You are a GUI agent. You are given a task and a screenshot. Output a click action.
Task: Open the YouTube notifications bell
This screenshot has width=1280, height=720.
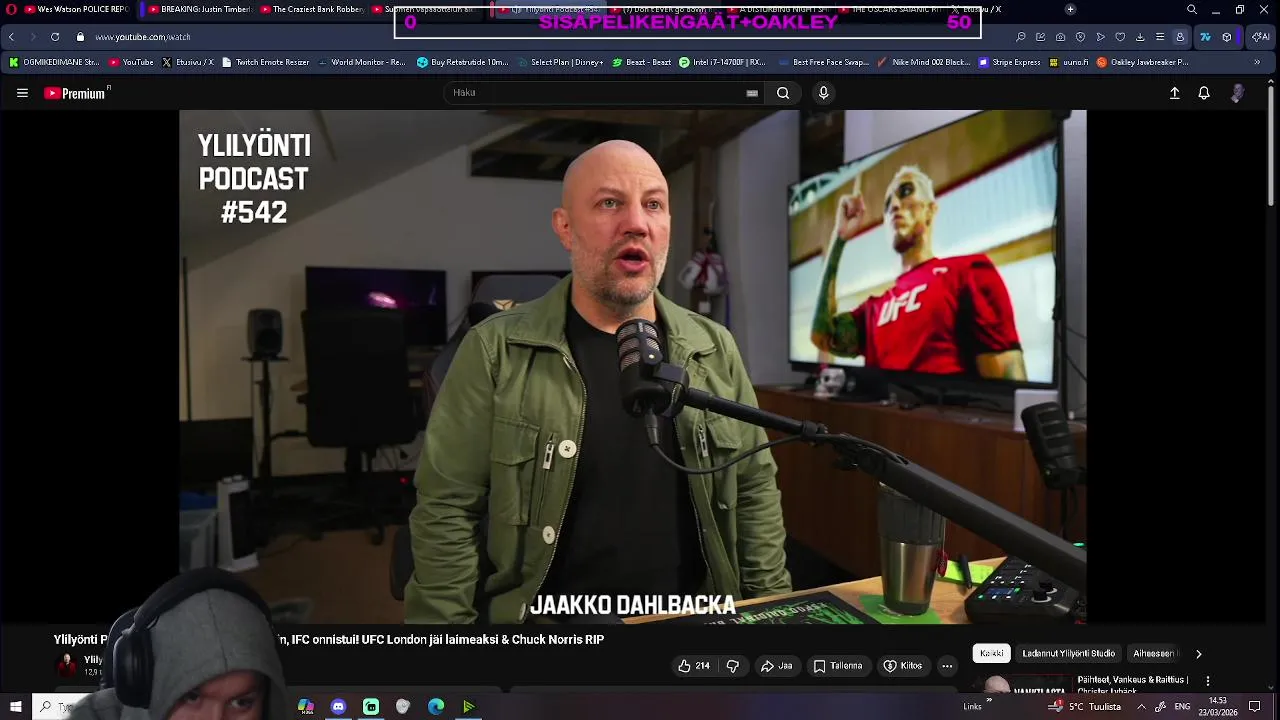(x=1204, y=93)
